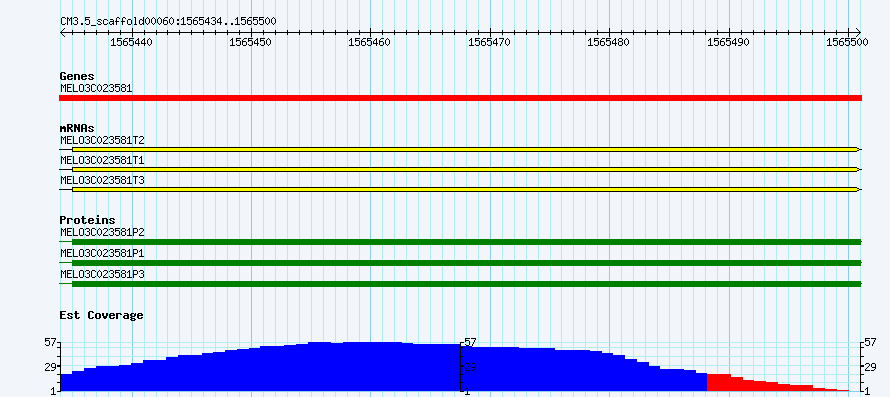Viewport: 890px width, 397px height.
Task: Click the mRNAs track heading
Action: (x=77, y=128)
